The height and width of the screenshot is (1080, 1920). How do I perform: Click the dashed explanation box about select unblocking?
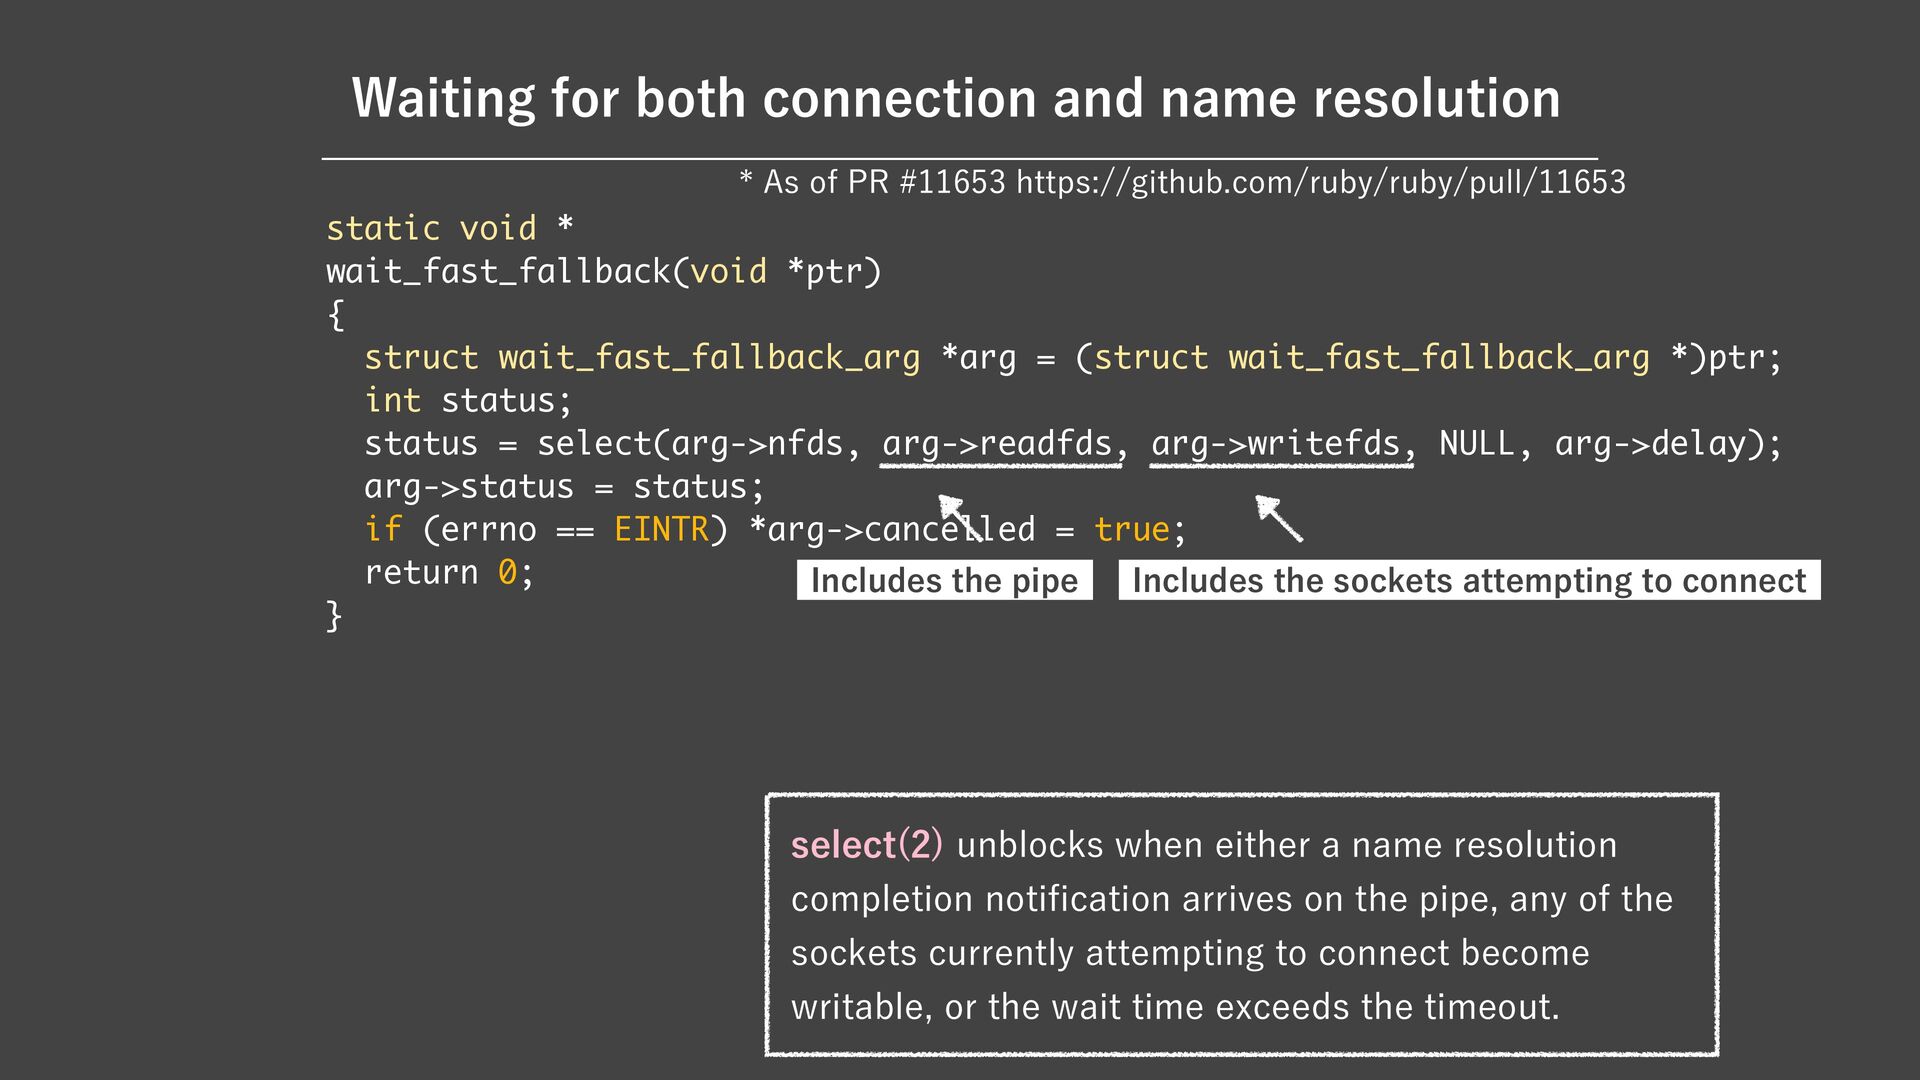click(1241, 925)
